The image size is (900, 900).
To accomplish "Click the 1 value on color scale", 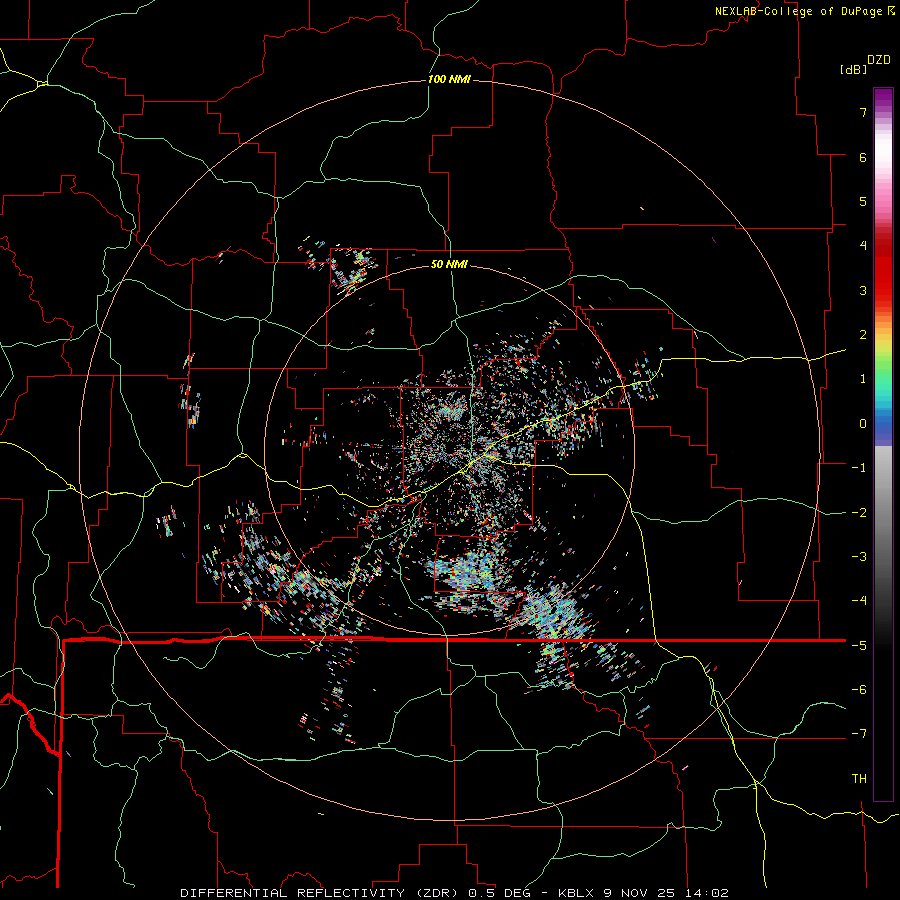I will pyautogui.click(x=863, y=379).
